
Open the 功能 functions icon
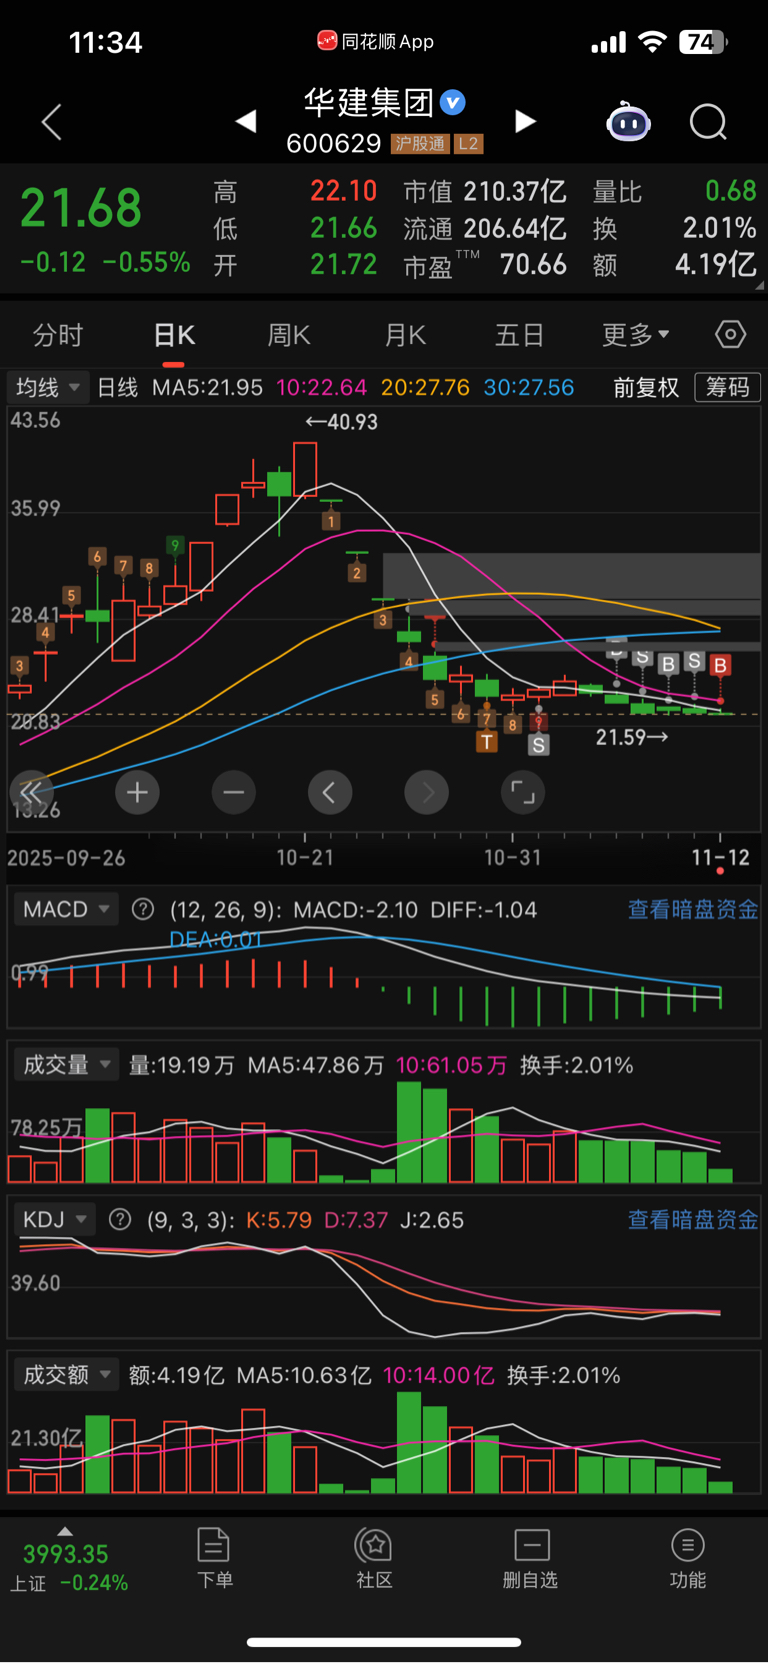tap(688, 1558)
